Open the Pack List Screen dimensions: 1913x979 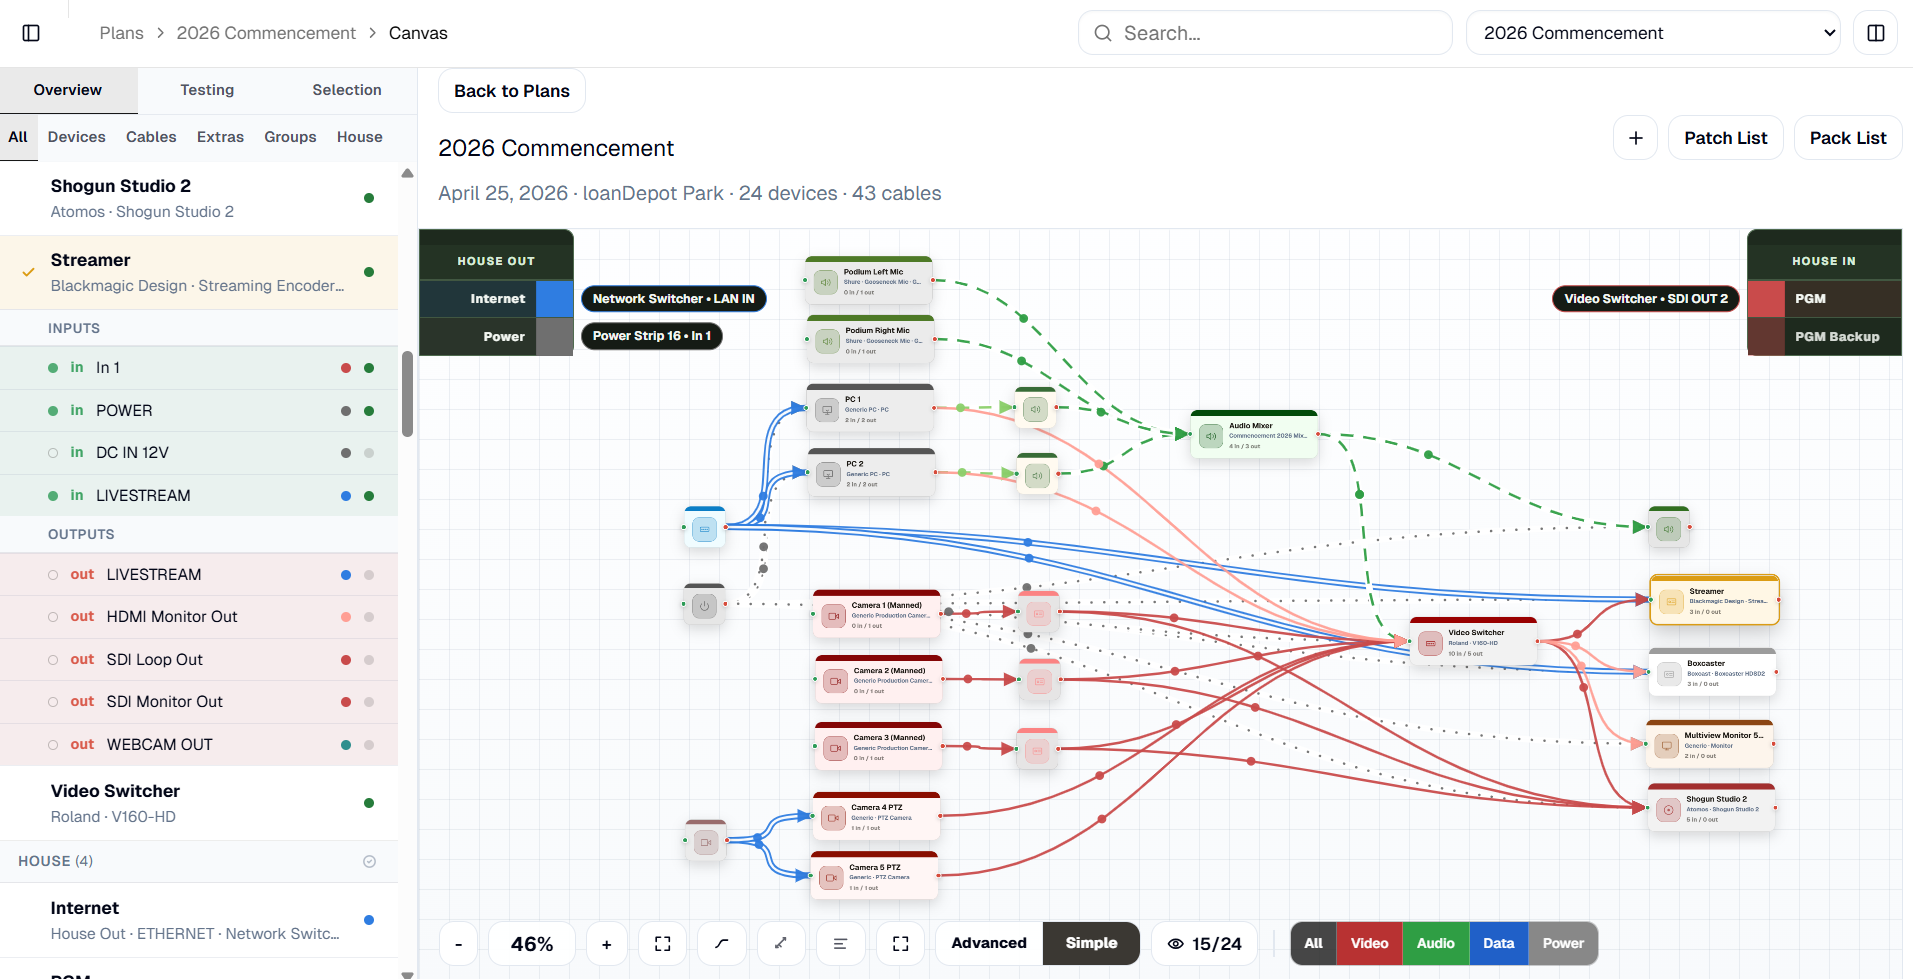(1848, 138)
